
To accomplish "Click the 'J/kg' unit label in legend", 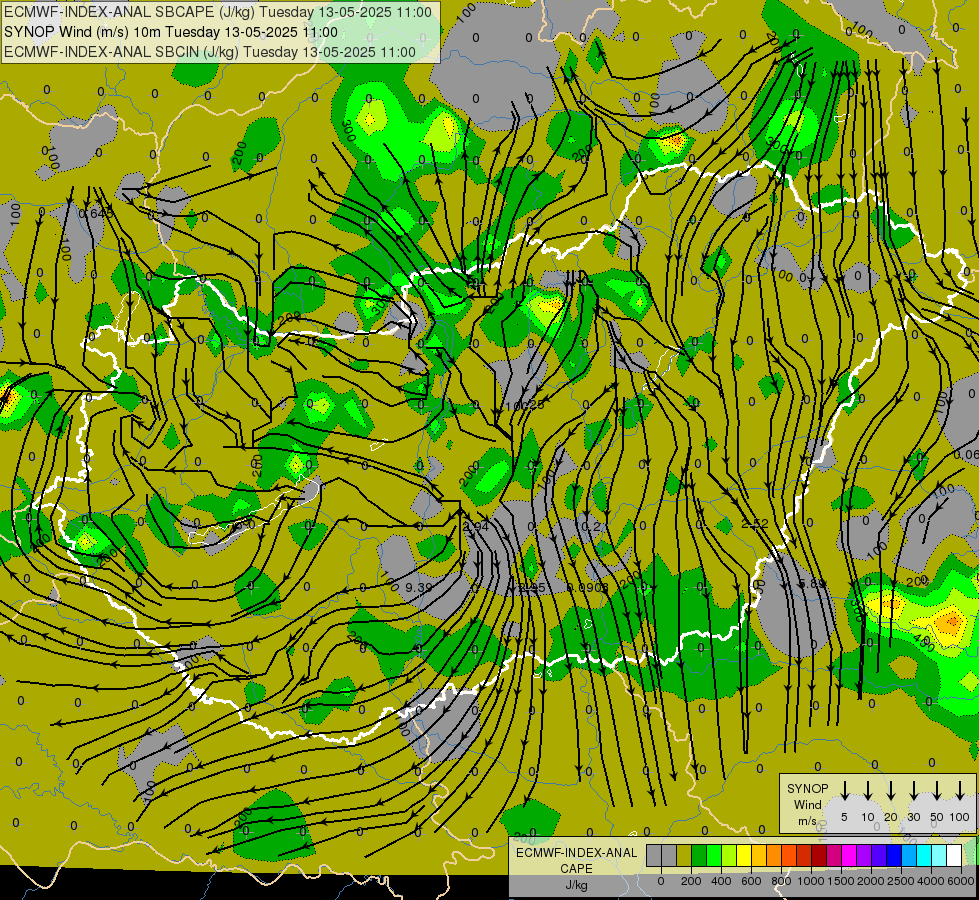I will [x=576, y=885].
